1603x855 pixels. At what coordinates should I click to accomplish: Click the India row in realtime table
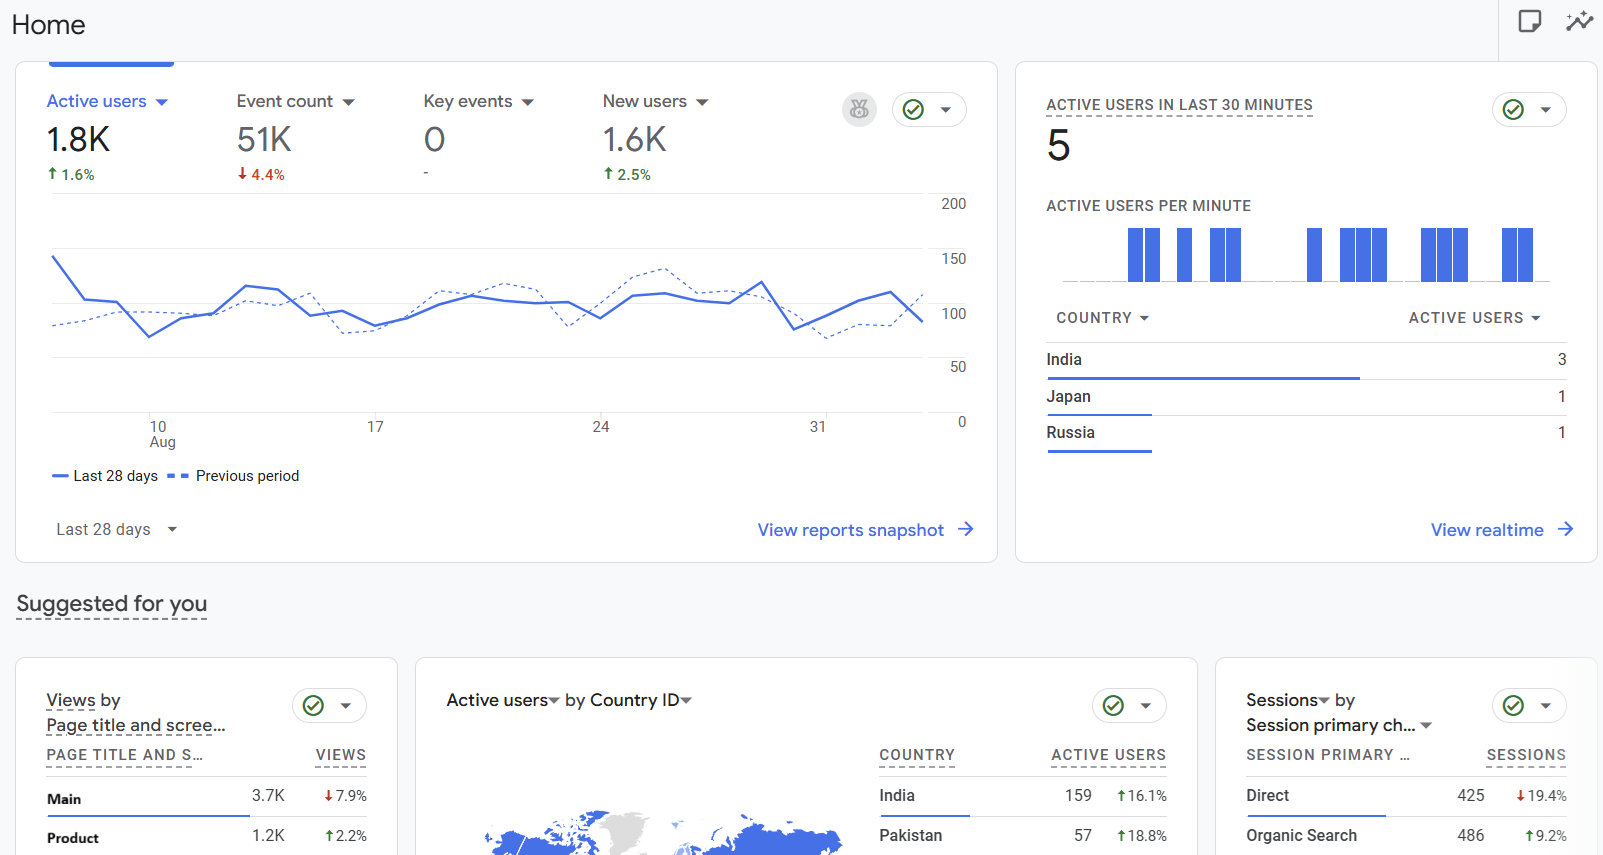pyautogui.click(x=1064, y=359)
